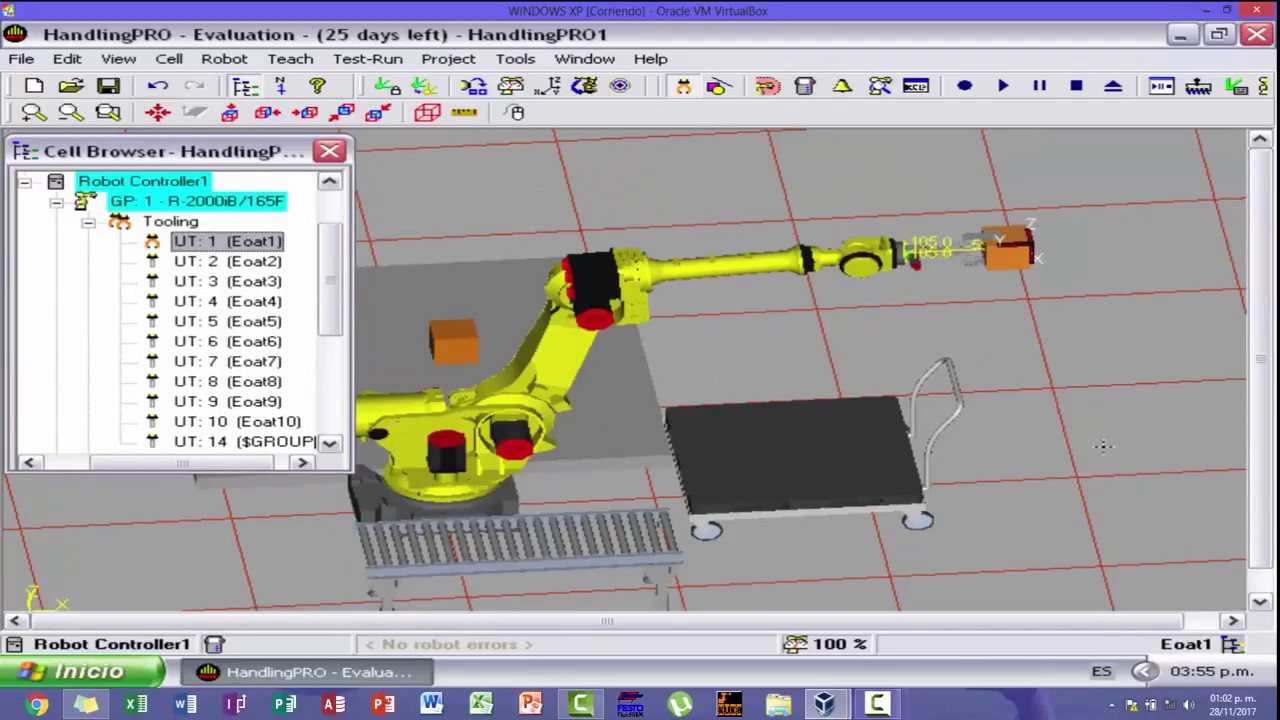The width and height of the screenshot is (1280, 720).
Task: Click the trash bin shaped toolbar icon
Action: [805, 86]
